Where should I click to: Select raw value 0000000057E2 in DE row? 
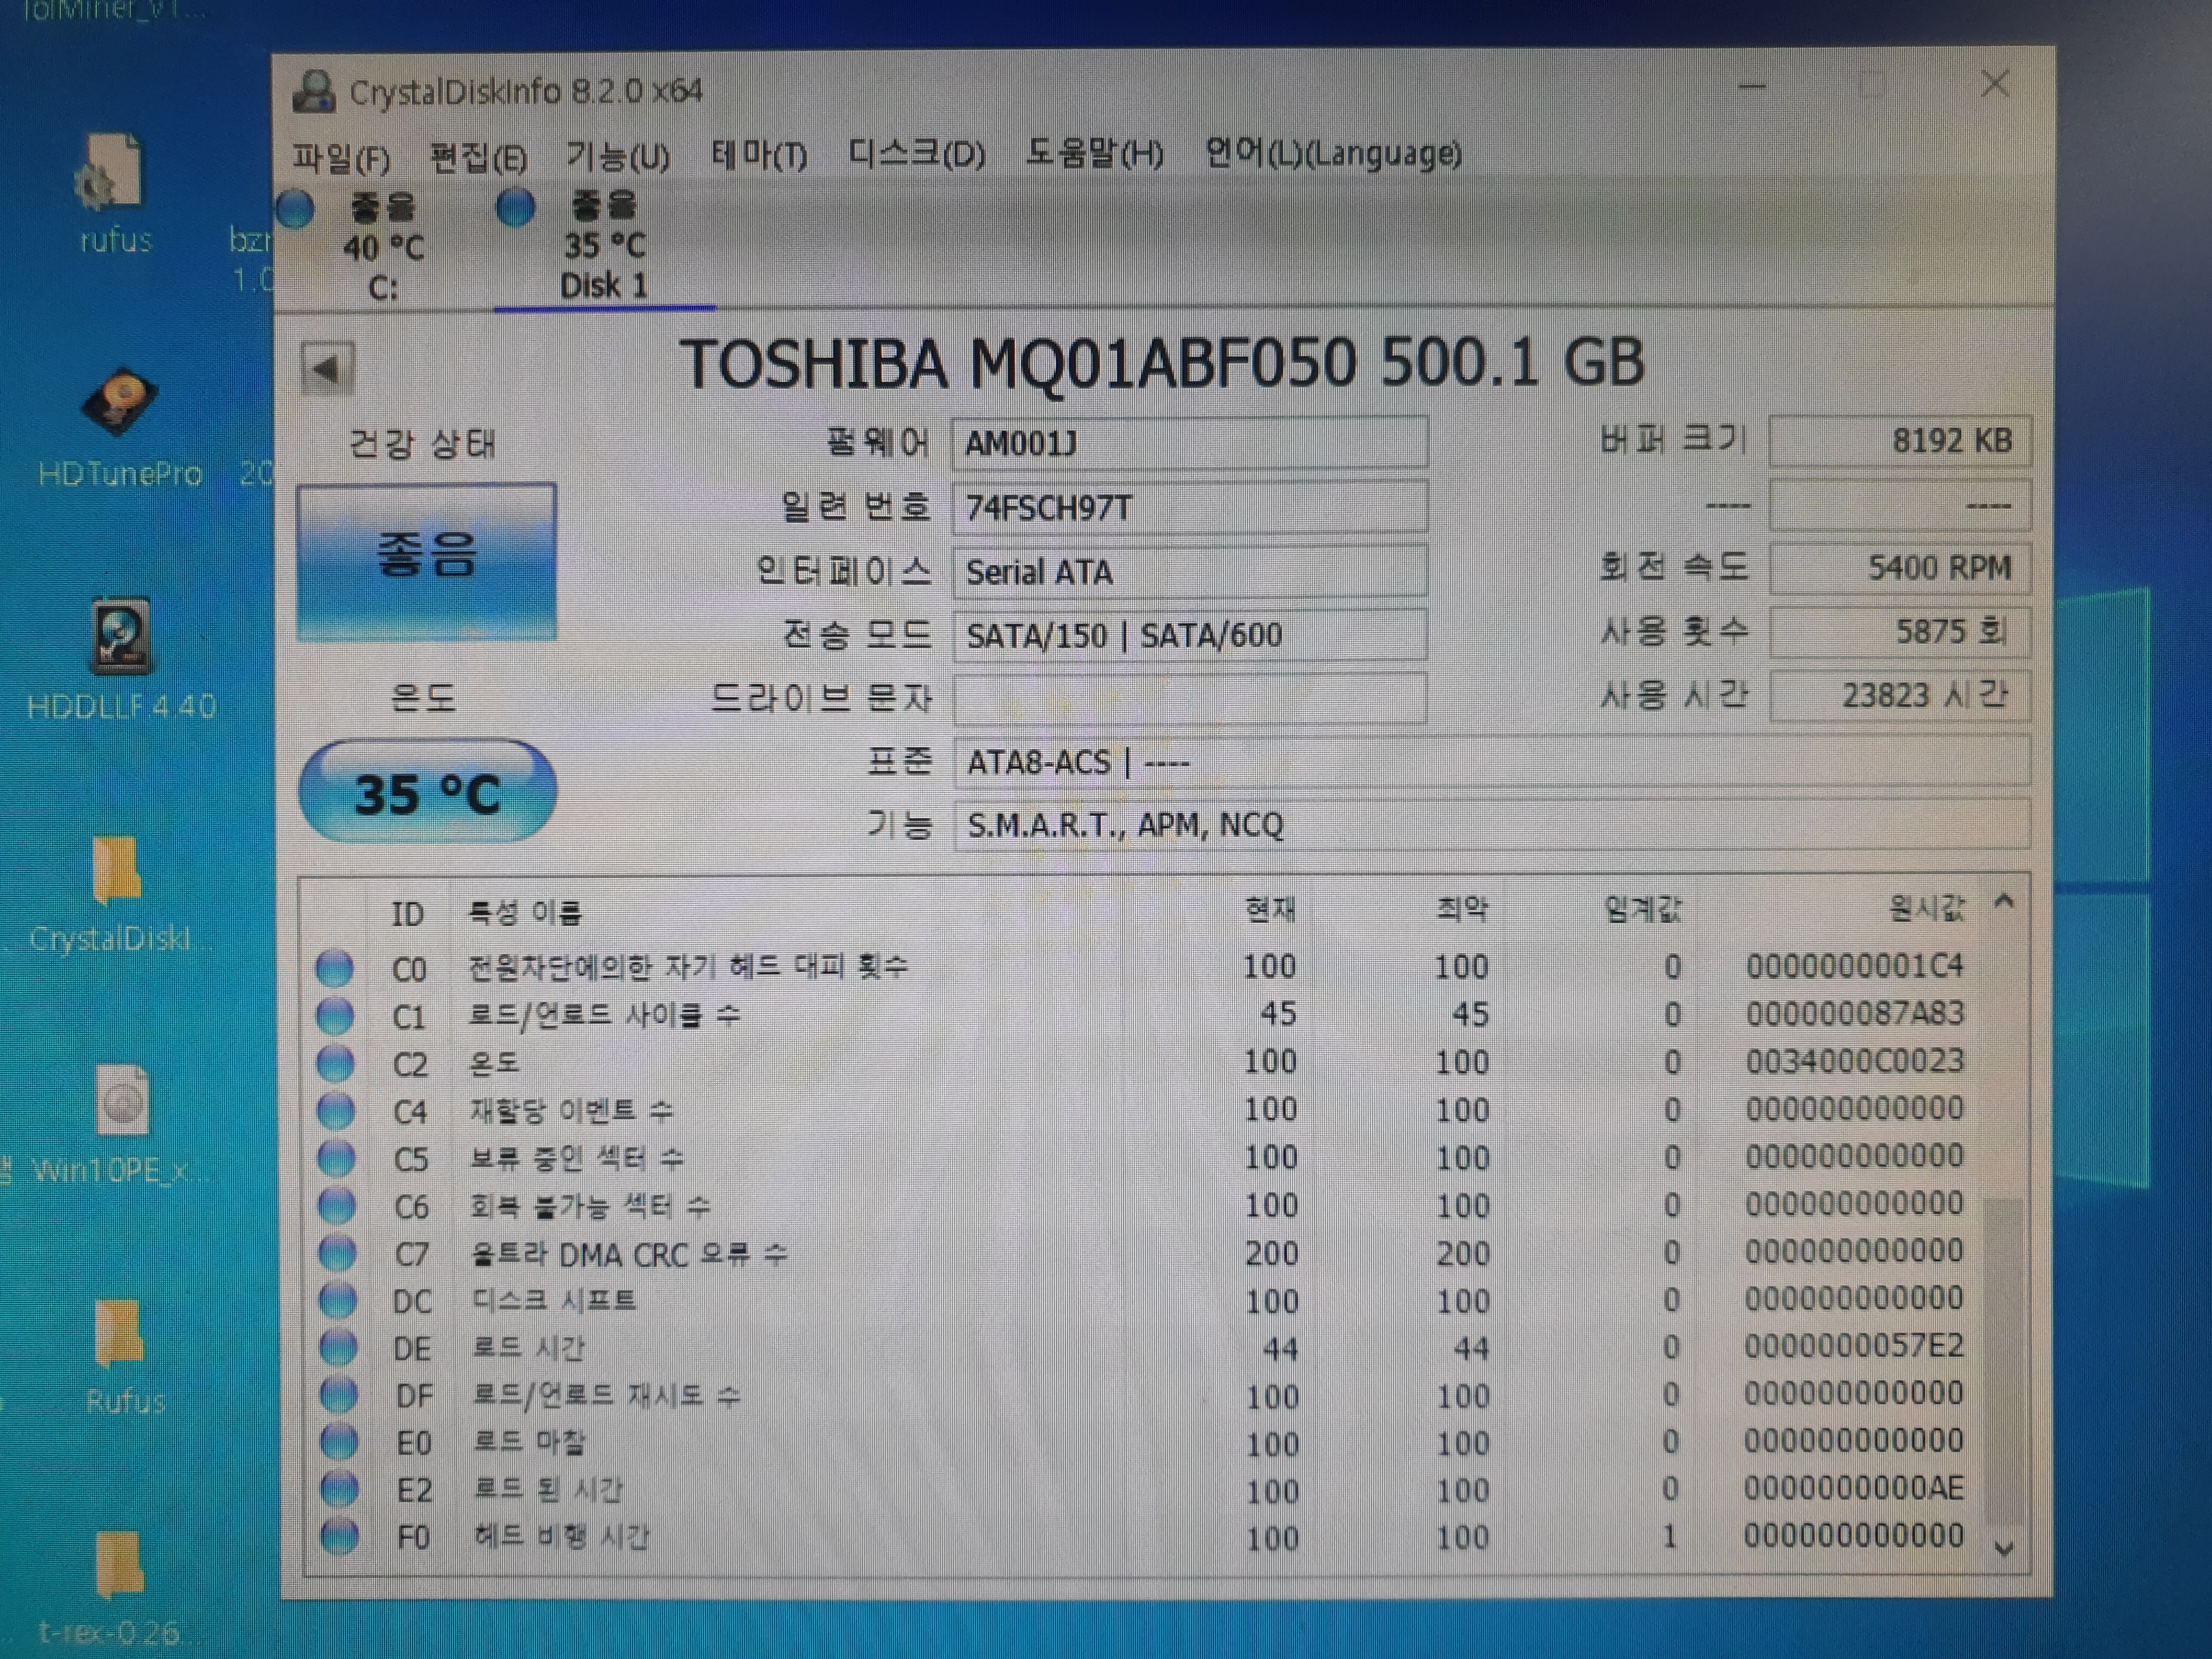(x=1854, y=1346)
